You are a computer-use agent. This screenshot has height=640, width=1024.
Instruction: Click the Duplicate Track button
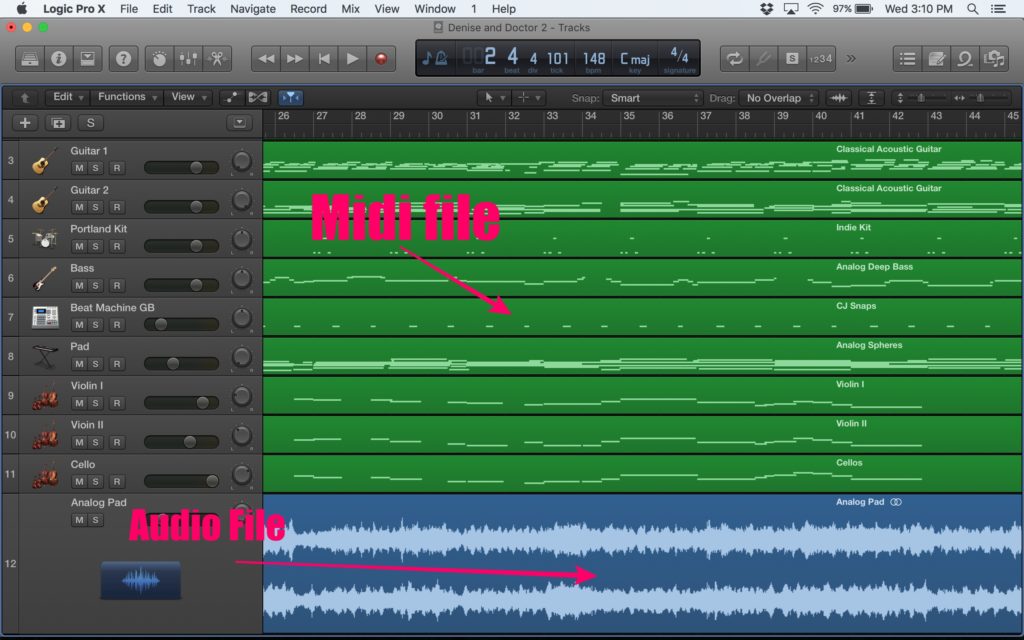(x=58, y=123)
